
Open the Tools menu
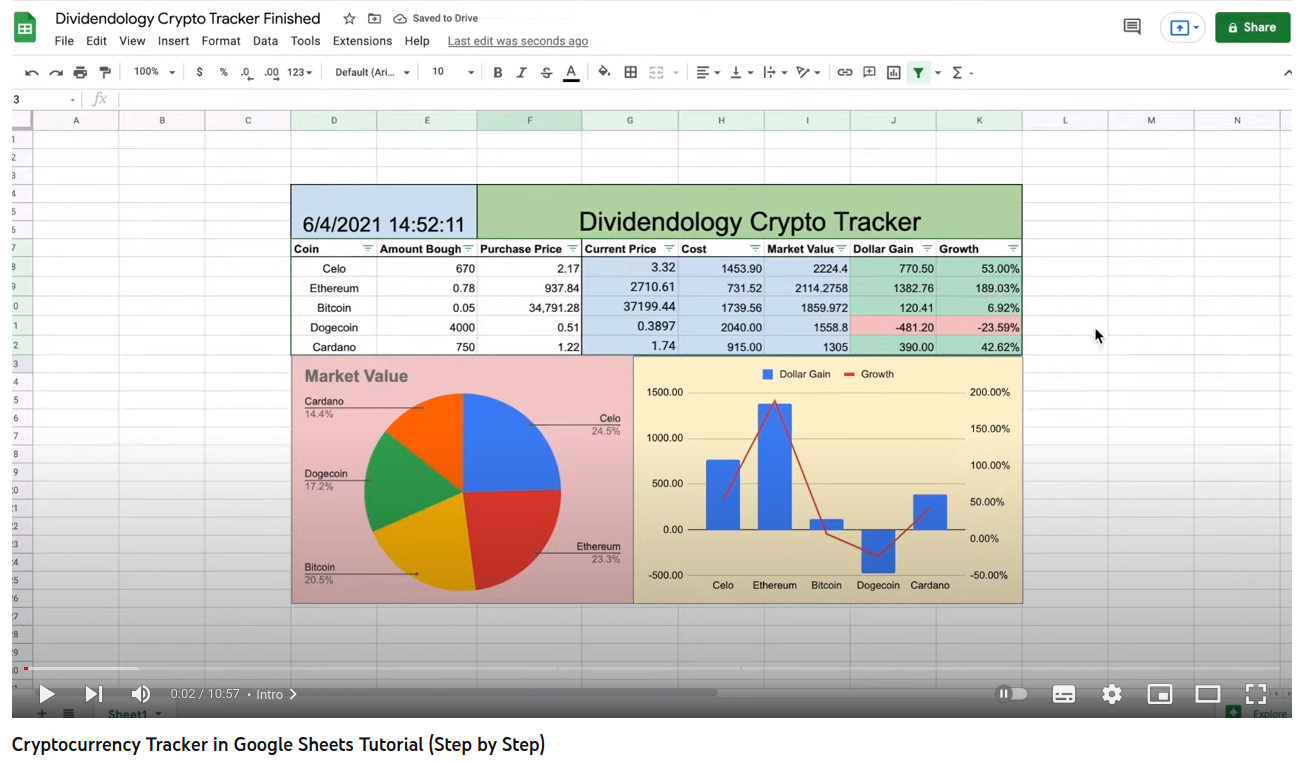pos(305,41)
